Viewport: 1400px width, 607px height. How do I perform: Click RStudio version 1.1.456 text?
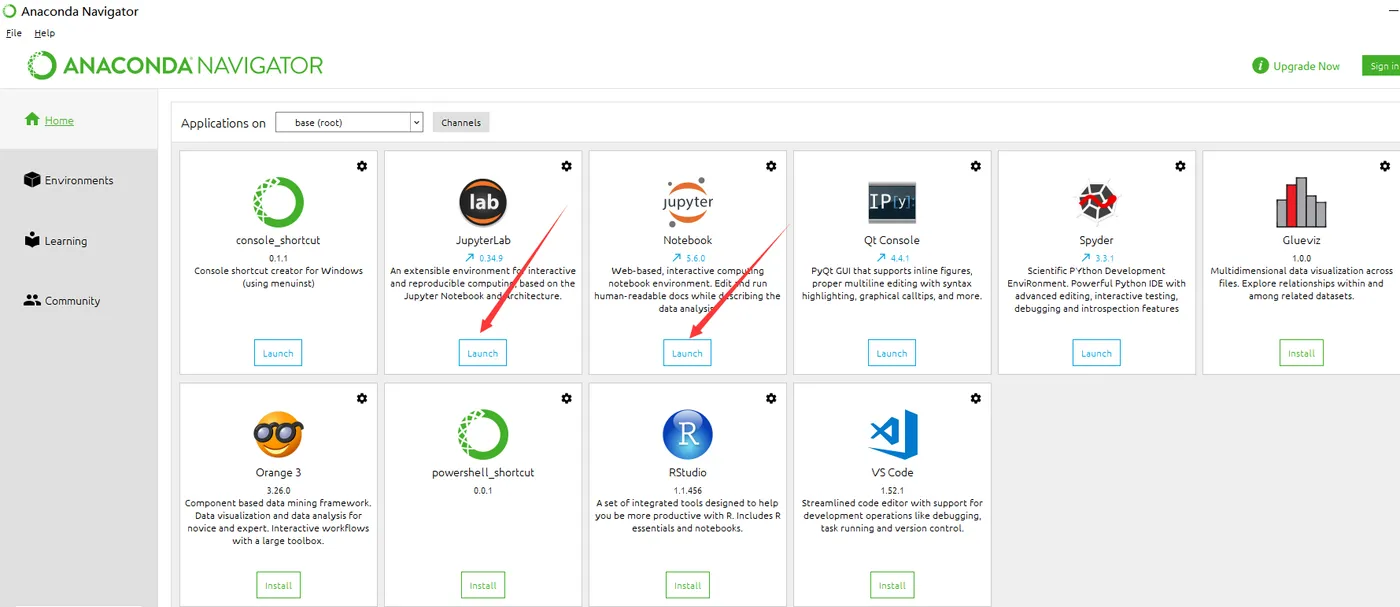pyautogui.click(x=687, y=490)
